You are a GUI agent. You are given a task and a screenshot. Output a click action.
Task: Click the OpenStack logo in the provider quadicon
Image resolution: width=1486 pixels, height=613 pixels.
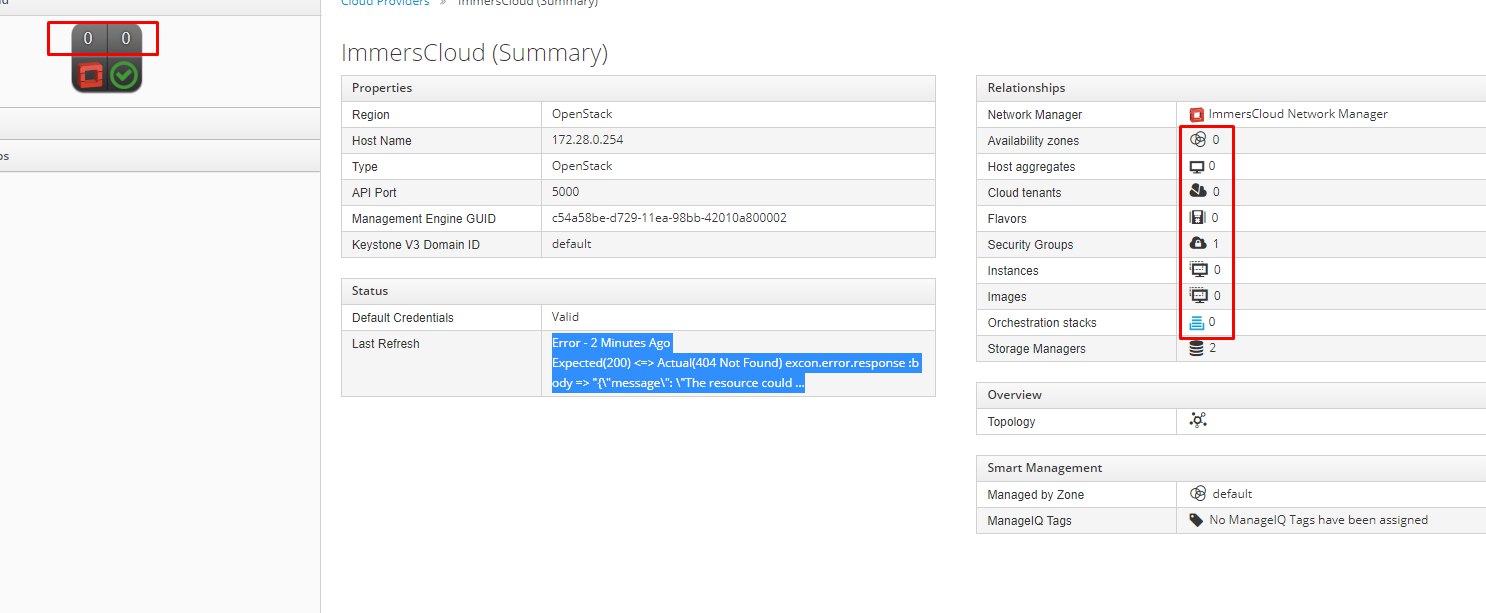click(x=89, y=75)
